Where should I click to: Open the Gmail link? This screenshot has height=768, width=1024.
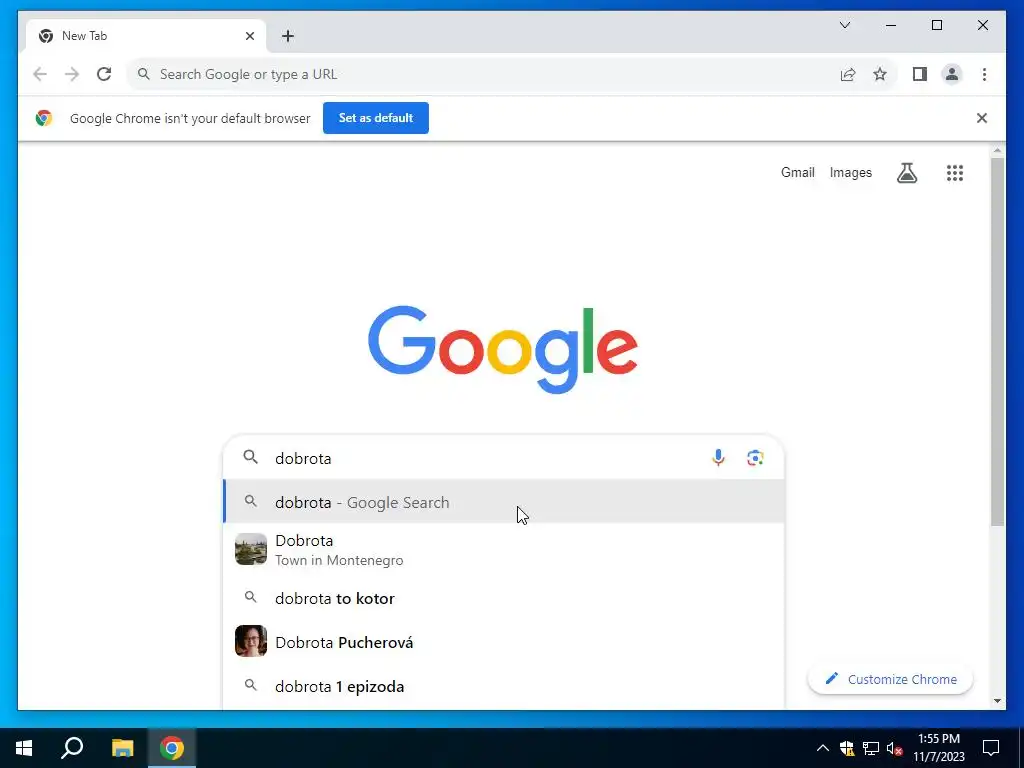[797, 172]
